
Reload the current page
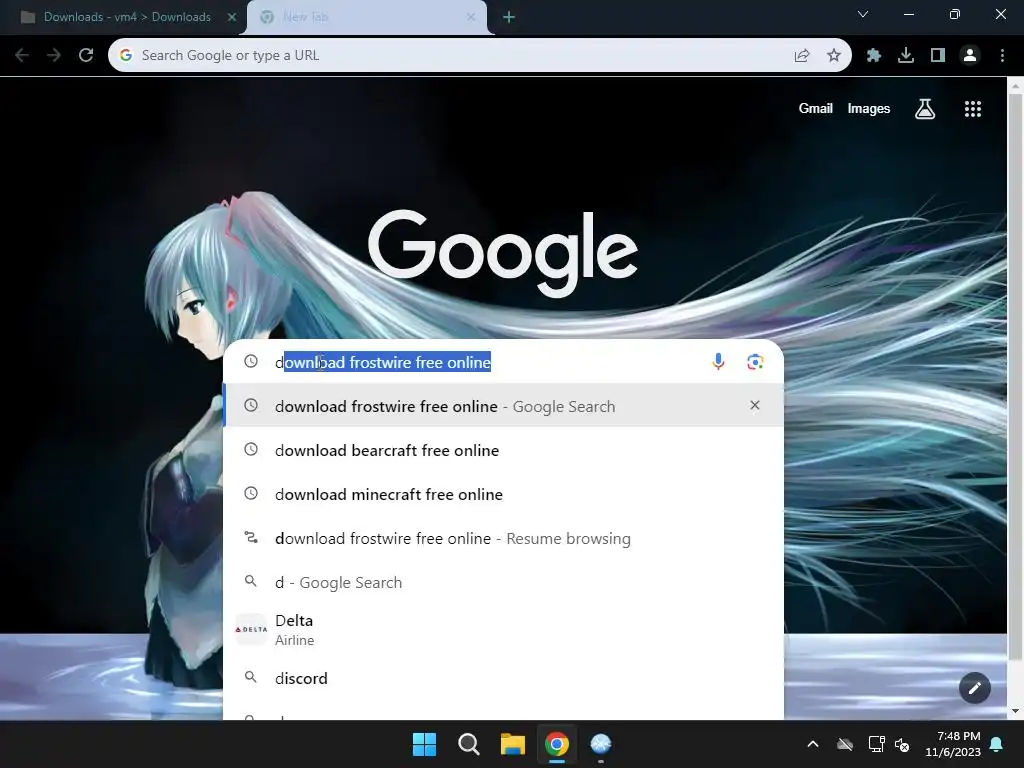(x=86, y=56)
